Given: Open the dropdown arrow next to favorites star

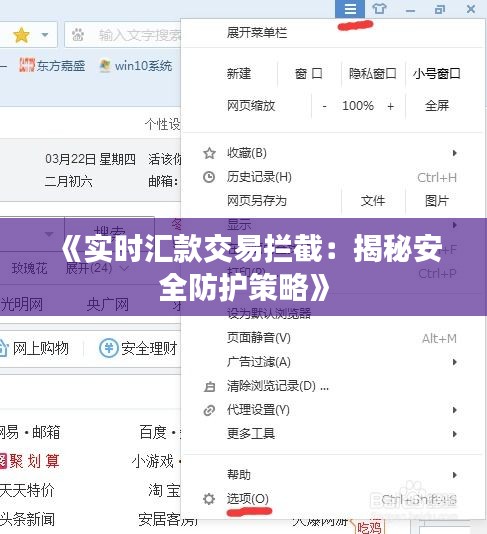Looking at the screenshot, I should [45, 35].
